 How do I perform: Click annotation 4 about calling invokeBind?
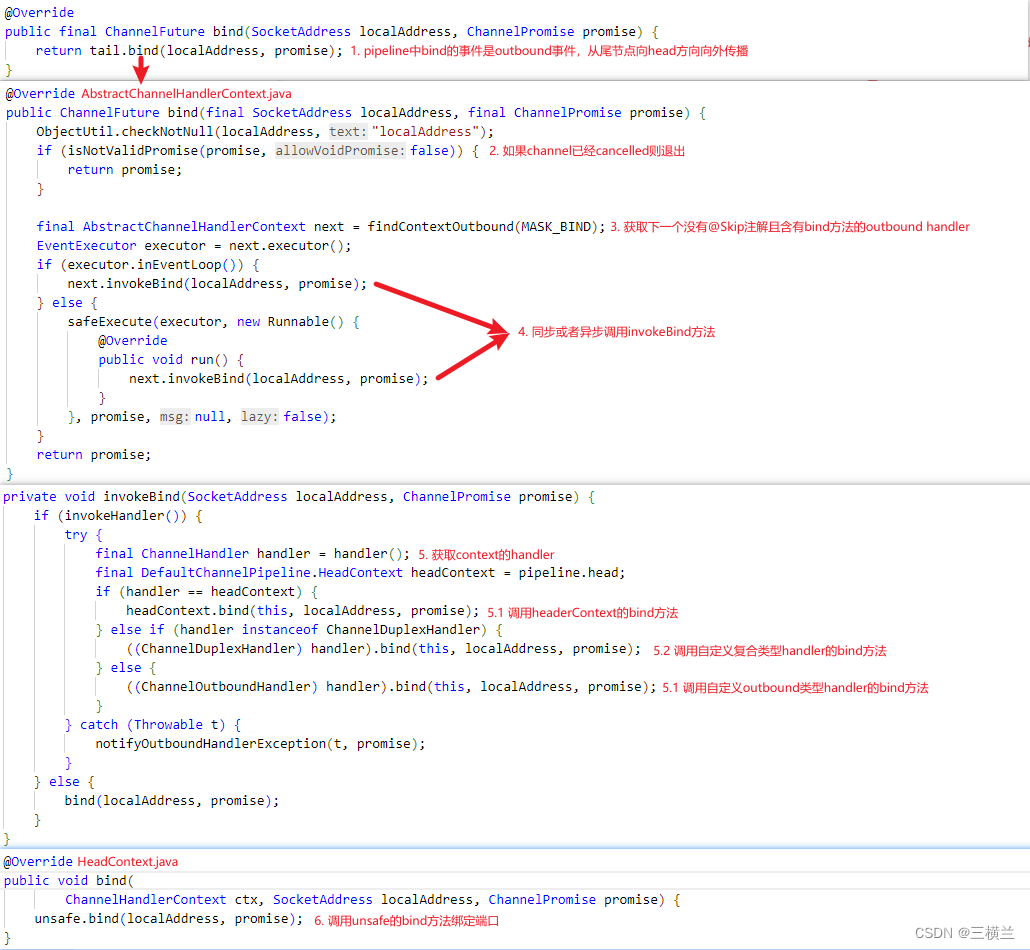pyautogui.click(x=616, y=332)
